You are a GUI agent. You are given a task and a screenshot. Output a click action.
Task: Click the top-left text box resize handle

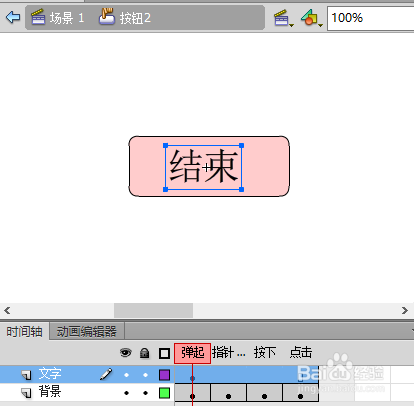[165, 146]
